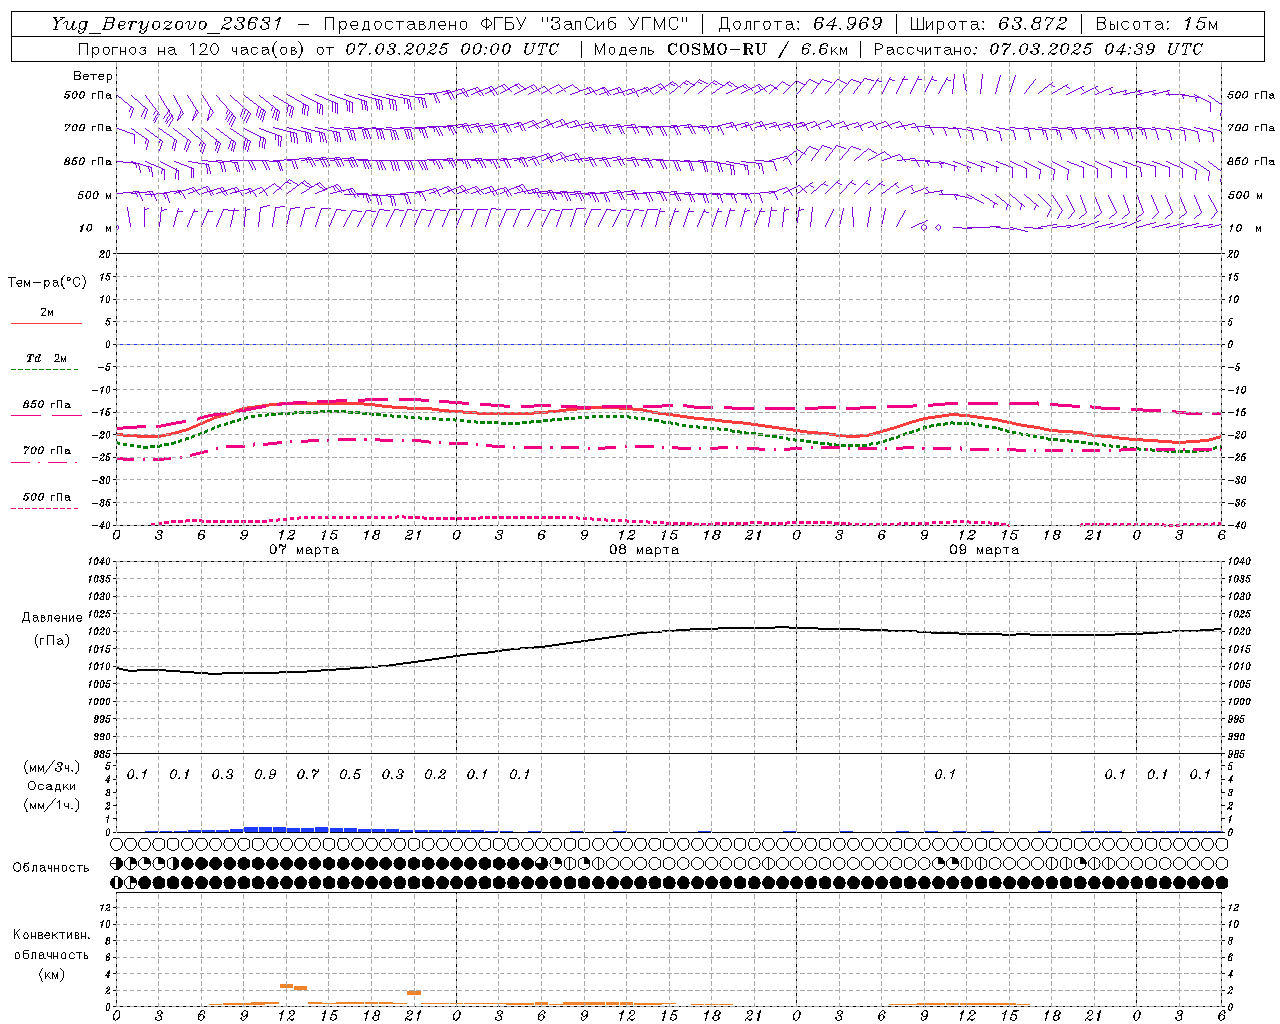
Task: Select the 500 м wind level label on left
Action: [x=95, y=195]
